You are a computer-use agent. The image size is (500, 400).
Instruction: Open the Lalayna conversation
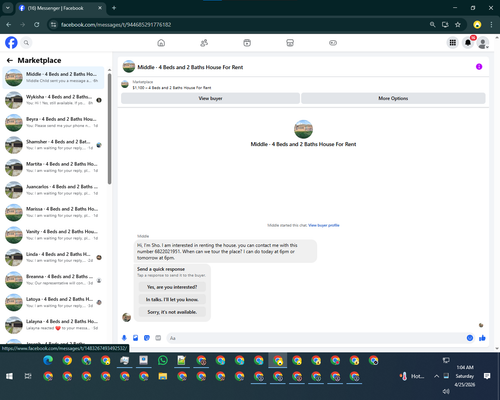click(53, 325)
